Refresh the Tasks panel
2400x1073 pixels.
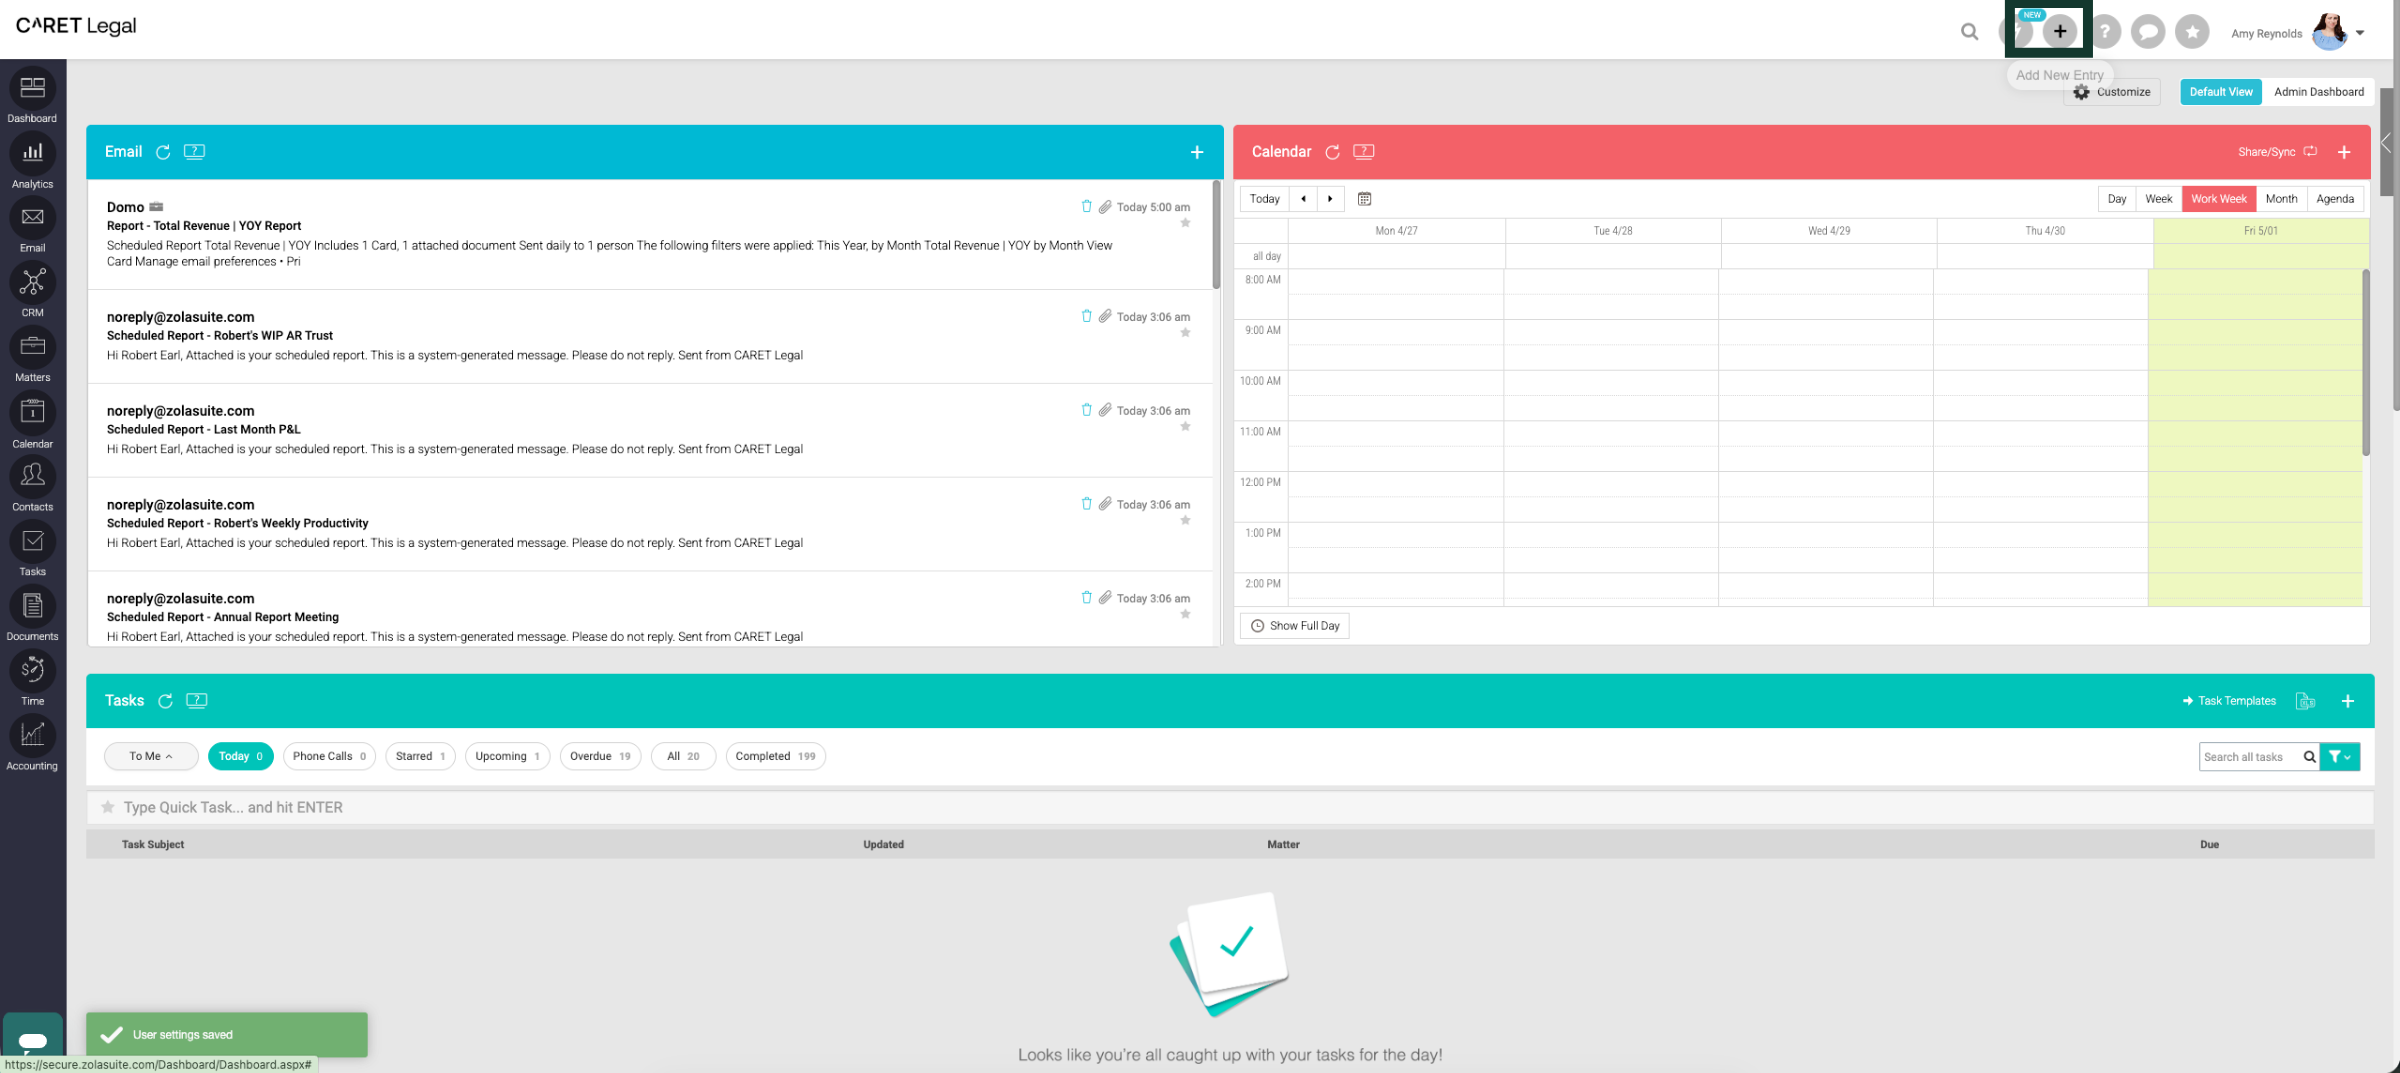[165, 701]
